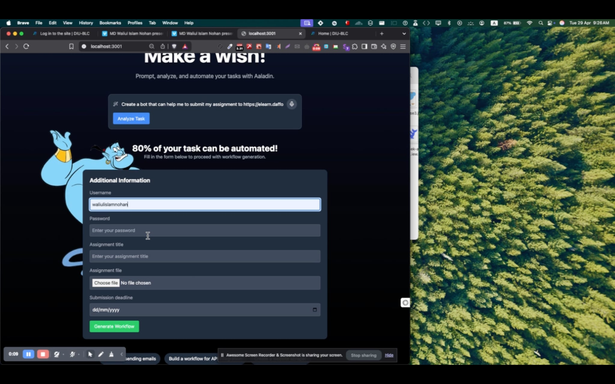Open the Bookmarks menu
615x384 pixels.
[110, 23]
